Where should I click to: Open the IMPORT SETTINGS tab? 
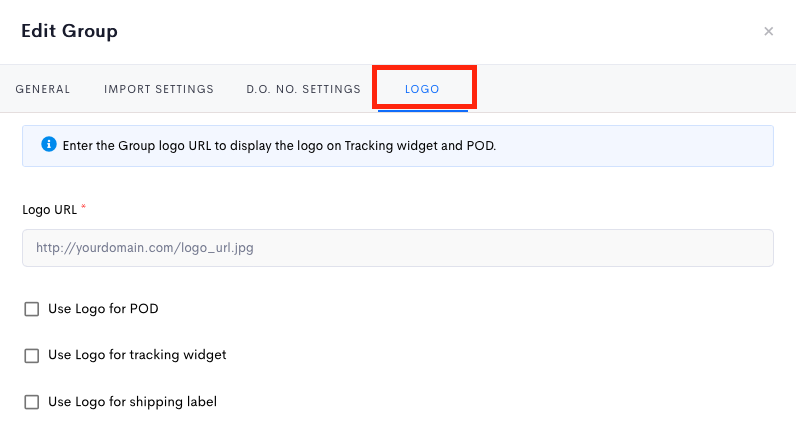[x=159, y=89]
